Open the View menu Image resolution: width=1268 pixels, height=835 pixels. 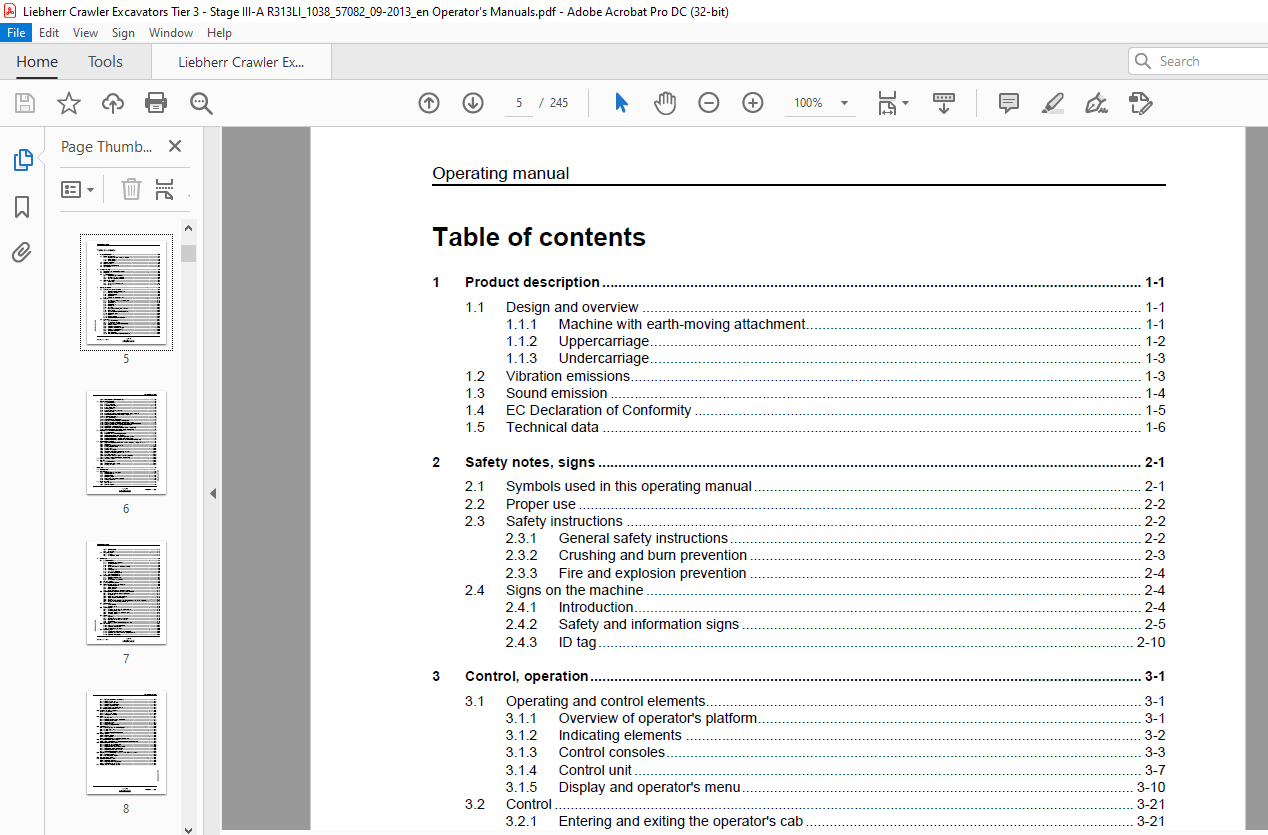[x=85, y=33]
